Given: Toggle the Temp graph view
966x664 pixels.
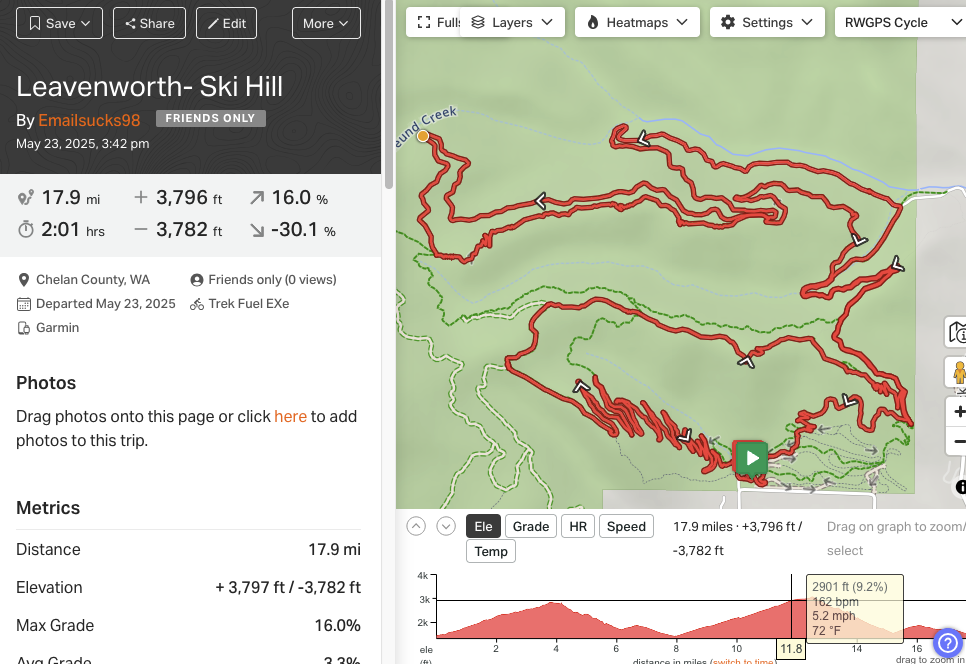Looking at the screenshot, I should 490,551.
